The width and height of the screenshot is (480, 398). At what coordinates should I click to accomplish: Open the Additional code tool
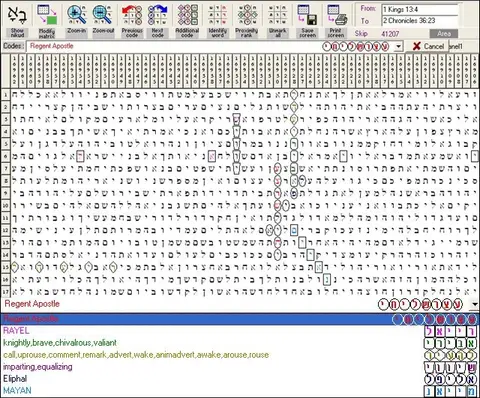click(187, 20)
